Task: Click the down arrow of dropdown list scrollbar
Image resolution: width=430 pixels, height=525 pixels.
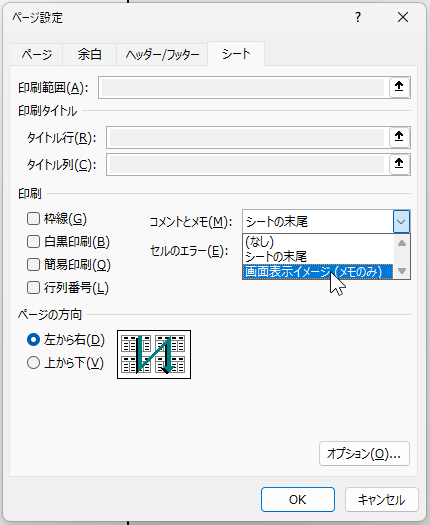Action: pos(402,271)
